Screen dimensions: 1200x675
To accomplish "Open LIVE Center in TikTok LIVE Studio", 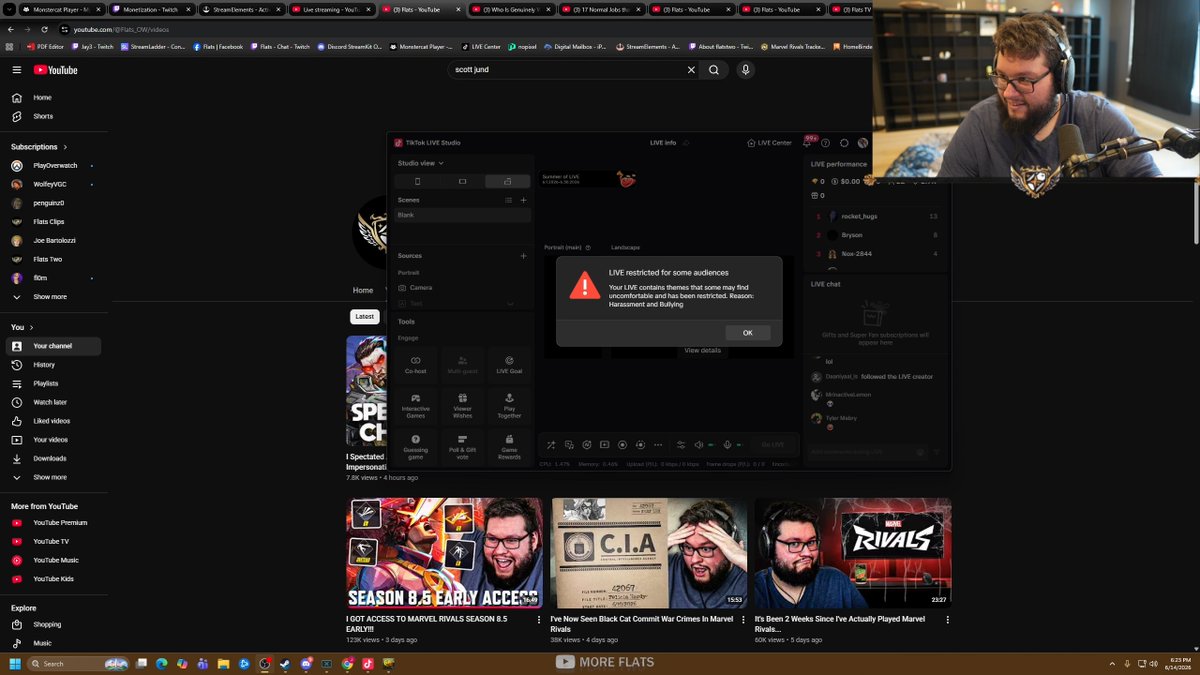I will click(769, 143).
